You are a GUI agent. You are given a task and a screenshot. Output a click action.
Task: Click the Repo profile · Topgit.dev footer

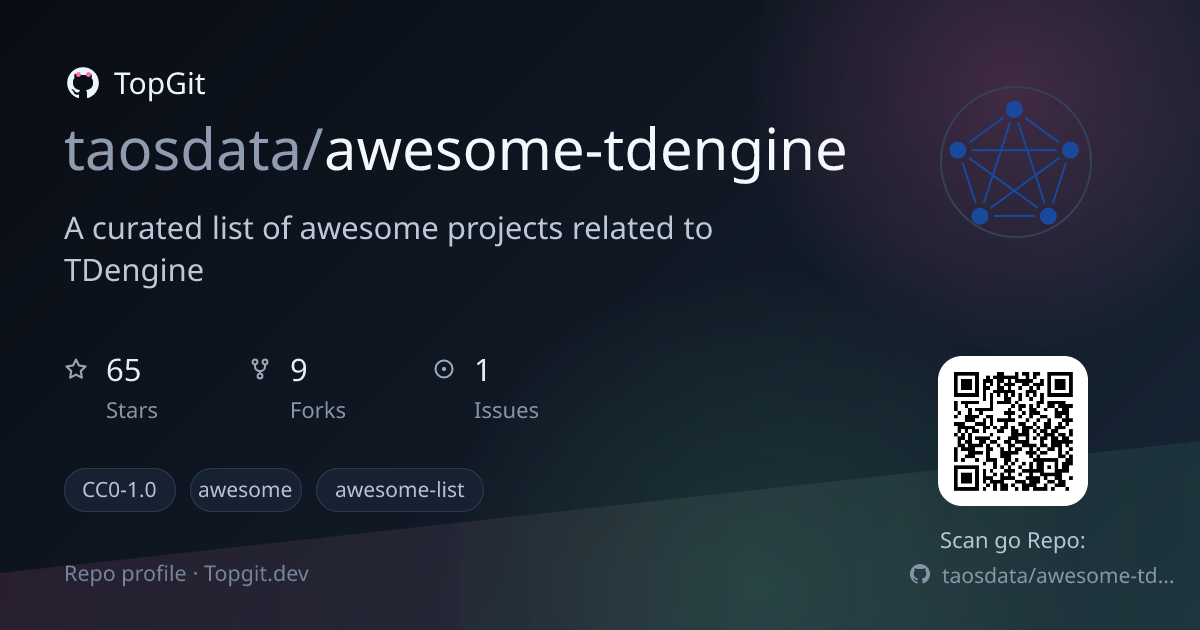187,574
